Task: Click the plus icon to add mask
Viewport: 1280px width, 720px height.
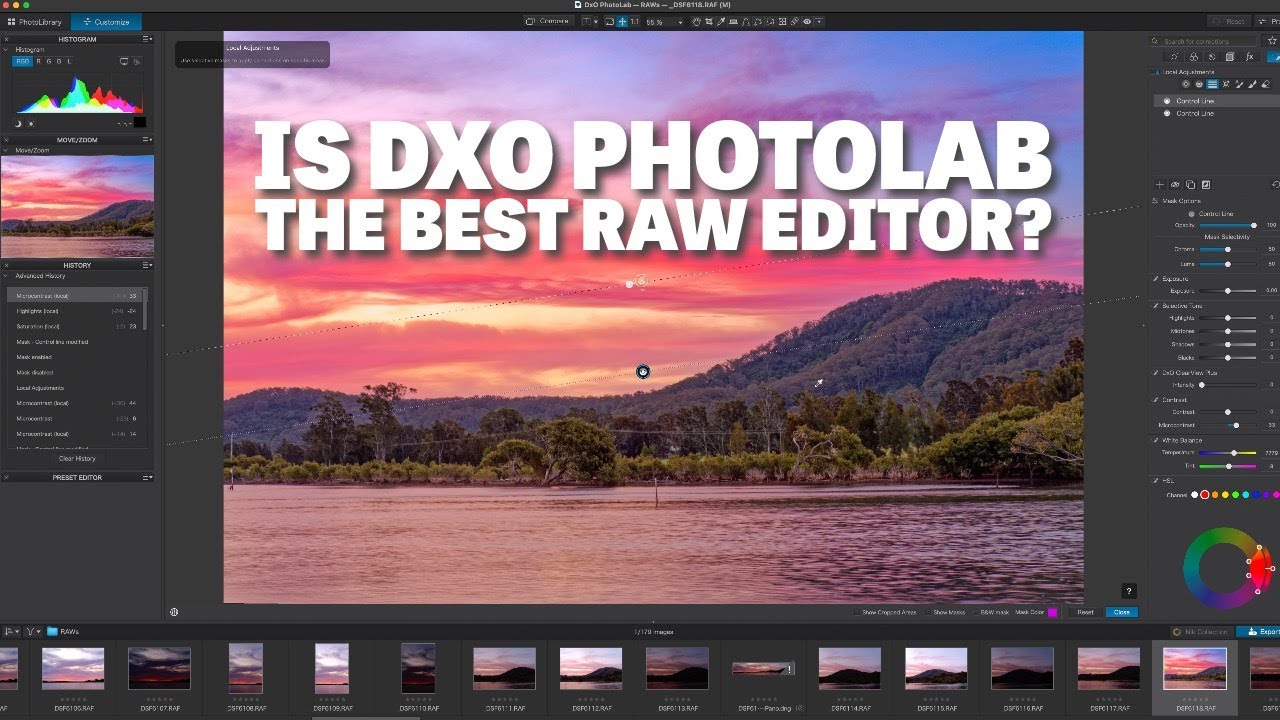Action: click(x=1160, y=185)
